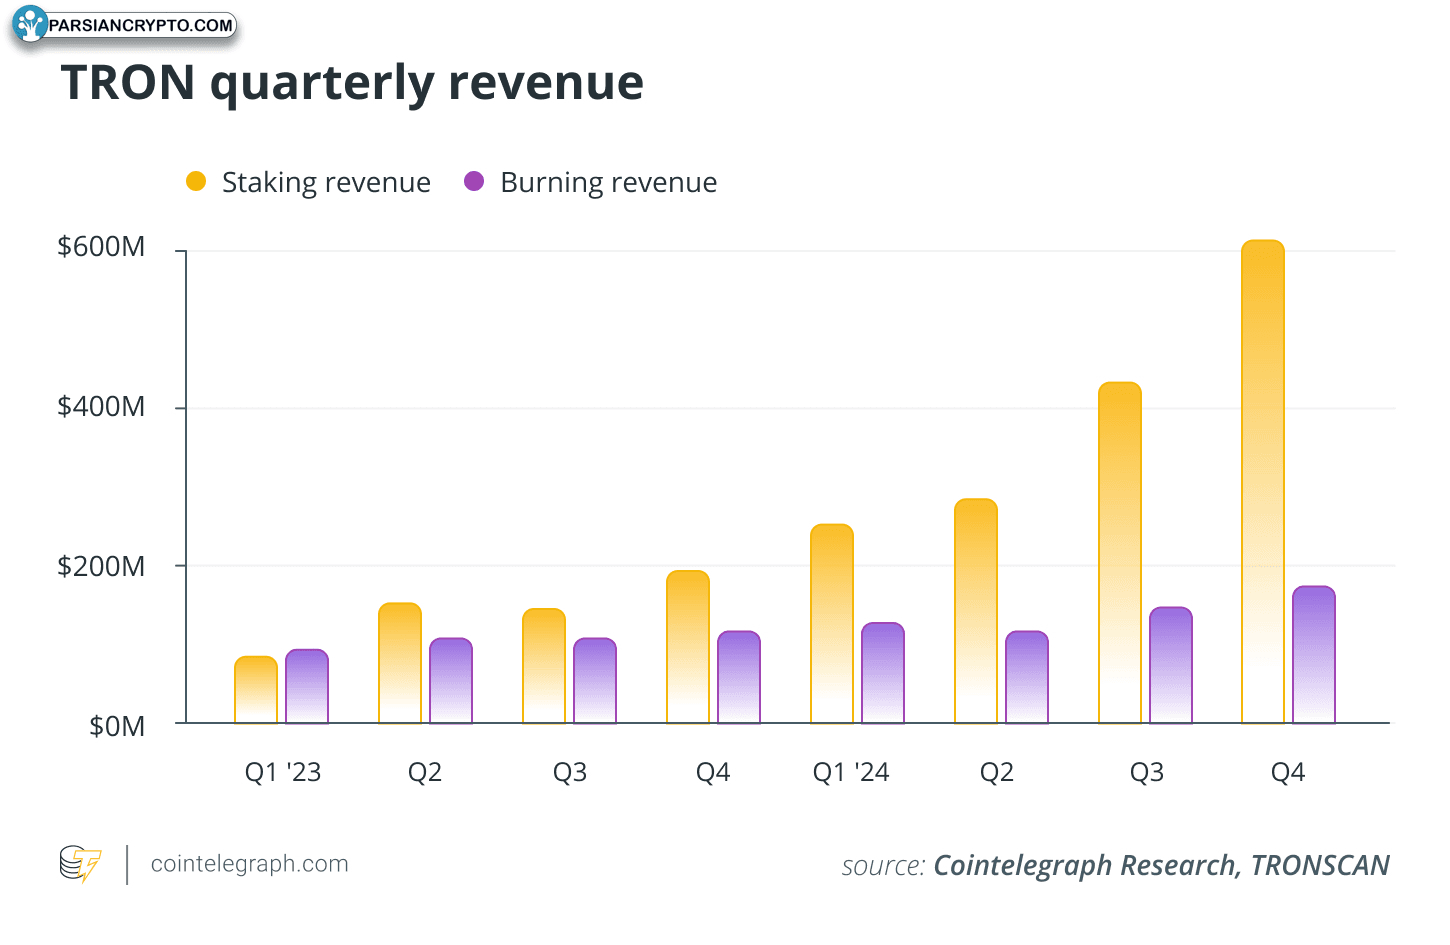This screenshot has height=945, width=1450.
Task: Click the purple burning bar for Q2 2023
Action: (x=451, y=681)
